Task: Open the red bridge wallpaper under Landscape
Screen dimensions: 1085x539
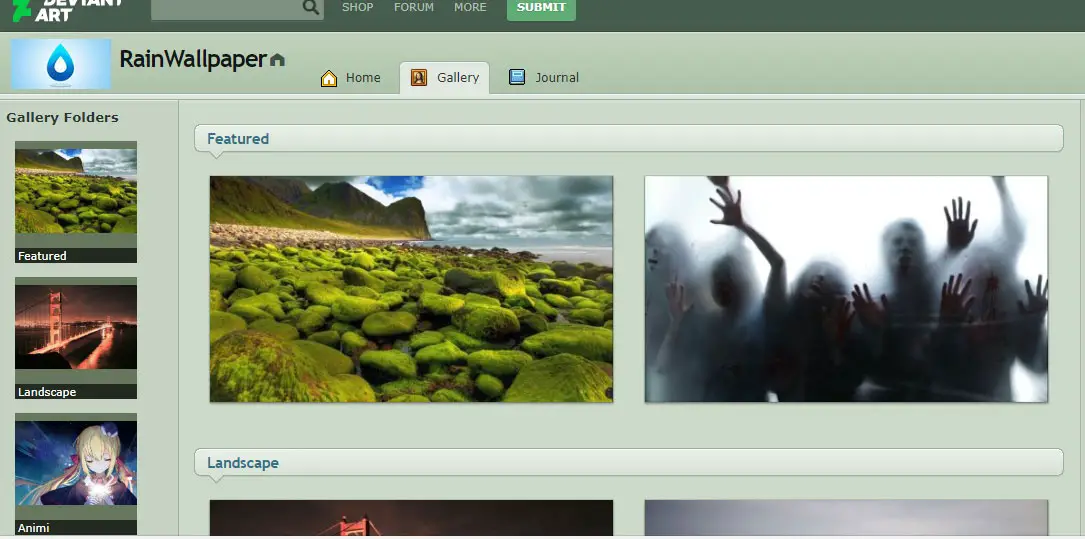Action: point(411,518)
